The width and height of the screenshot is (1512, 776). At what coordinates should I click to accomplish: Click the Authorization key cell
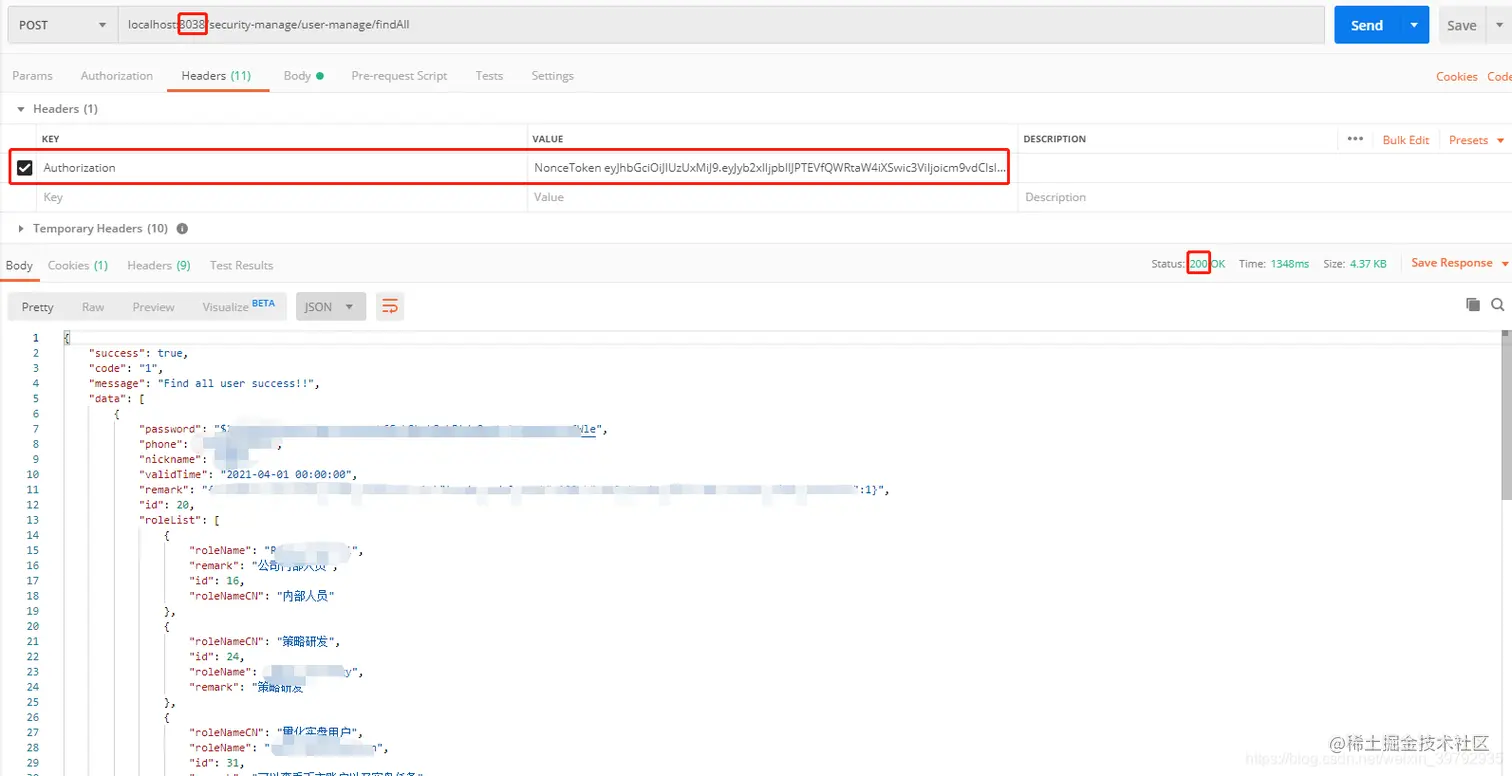click(x=282, y=168)
